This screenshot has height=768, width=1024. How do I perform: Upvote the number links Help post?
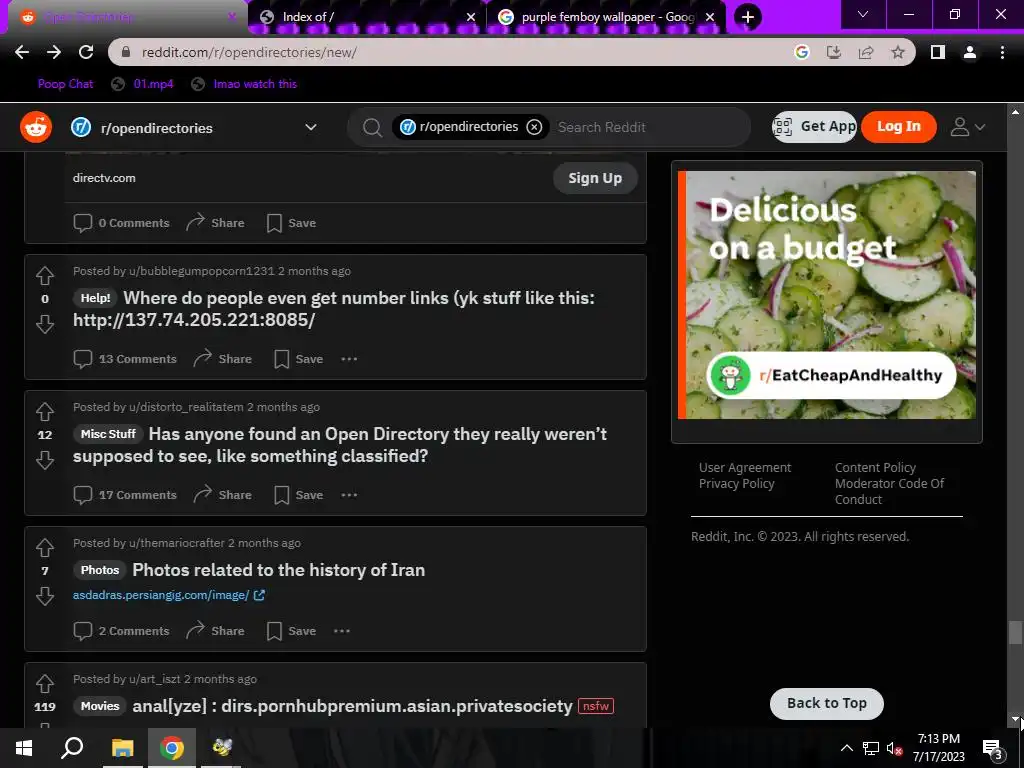tap(44, 276)
